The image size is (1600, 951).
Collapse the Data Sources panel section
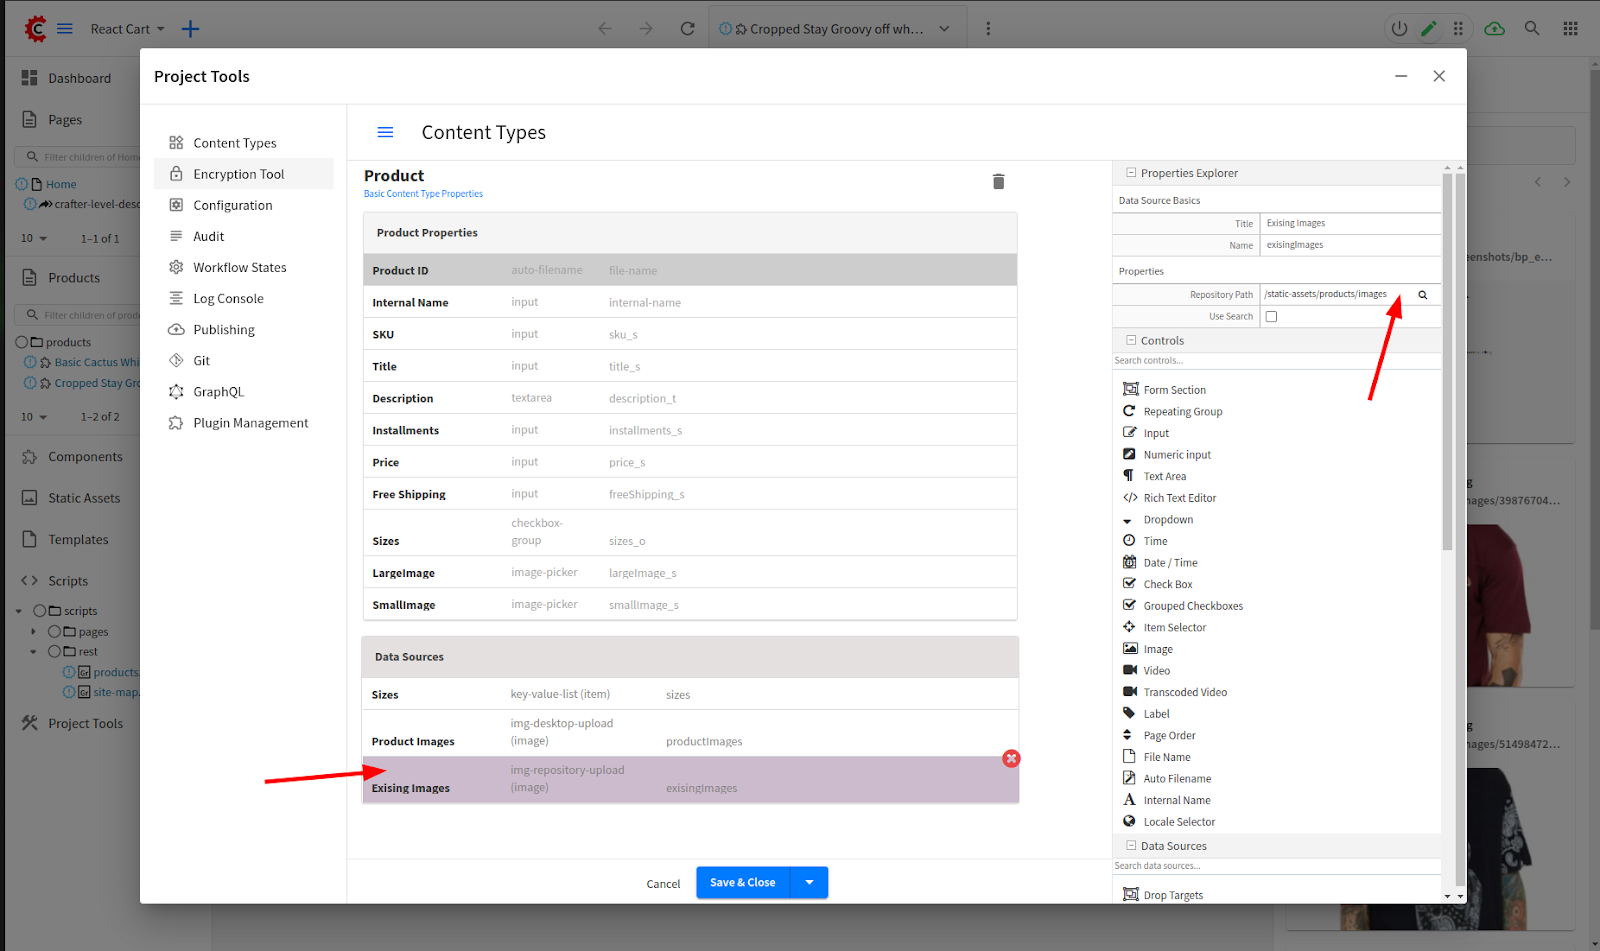[1131, 846]
